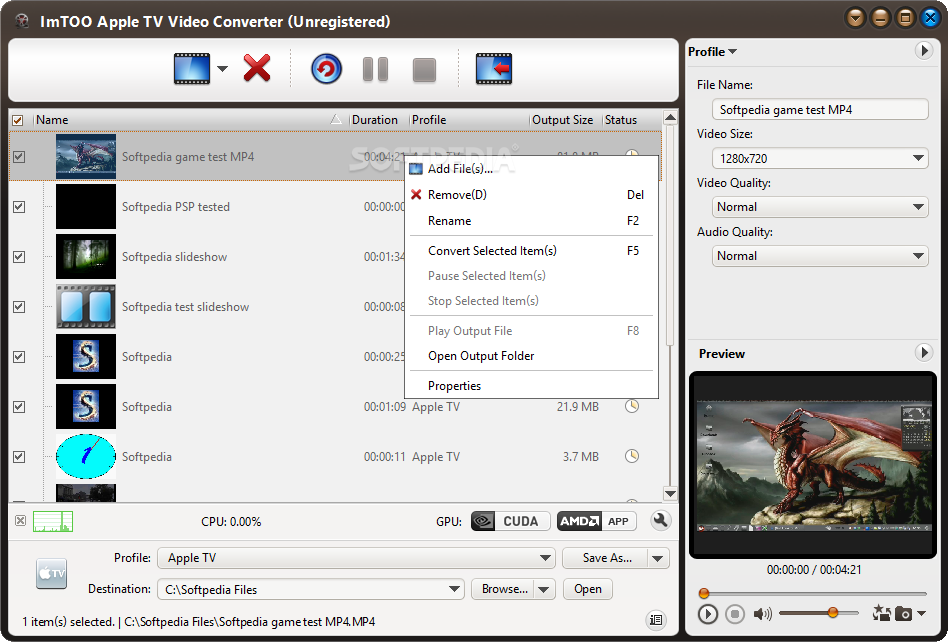This screenshot has height=642, width=948.
Task: Open the Profile panel dropdown header
Action: pyautogui.click(x=712, y=51)
